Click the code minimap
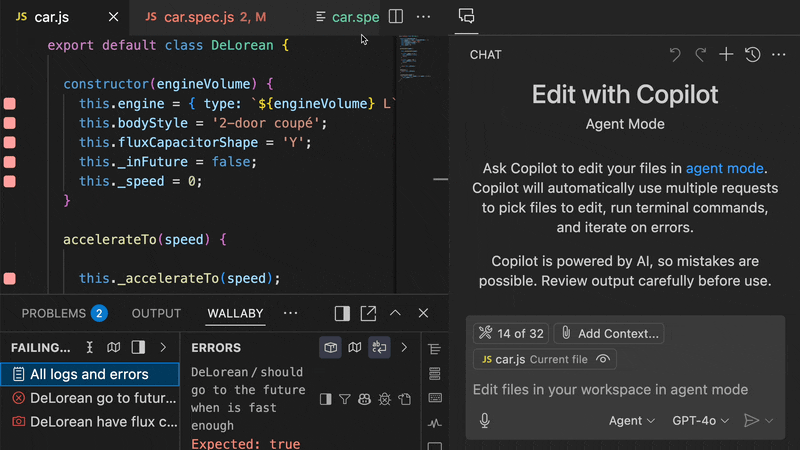The height and width of the screenshot is (450, 800). pyautogui.click(x=415, y=57)
